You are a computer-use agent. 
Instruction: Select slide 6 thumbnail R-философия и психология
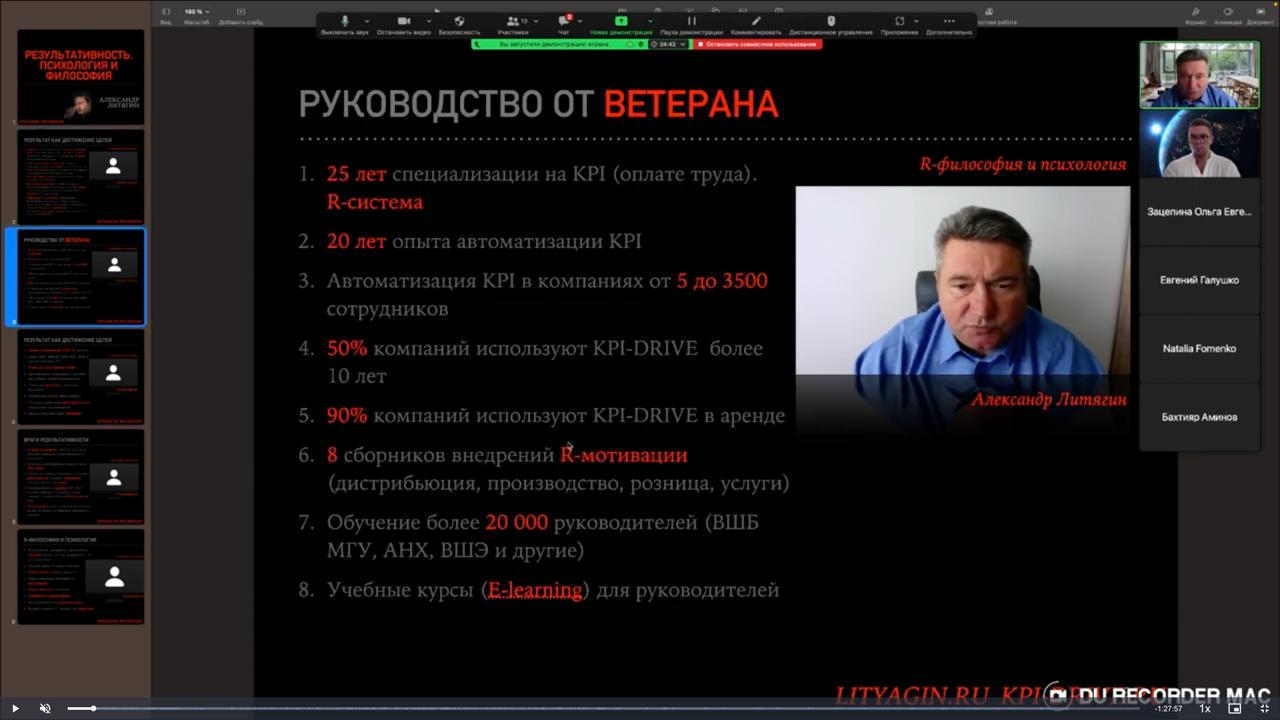tap(80, 577)
